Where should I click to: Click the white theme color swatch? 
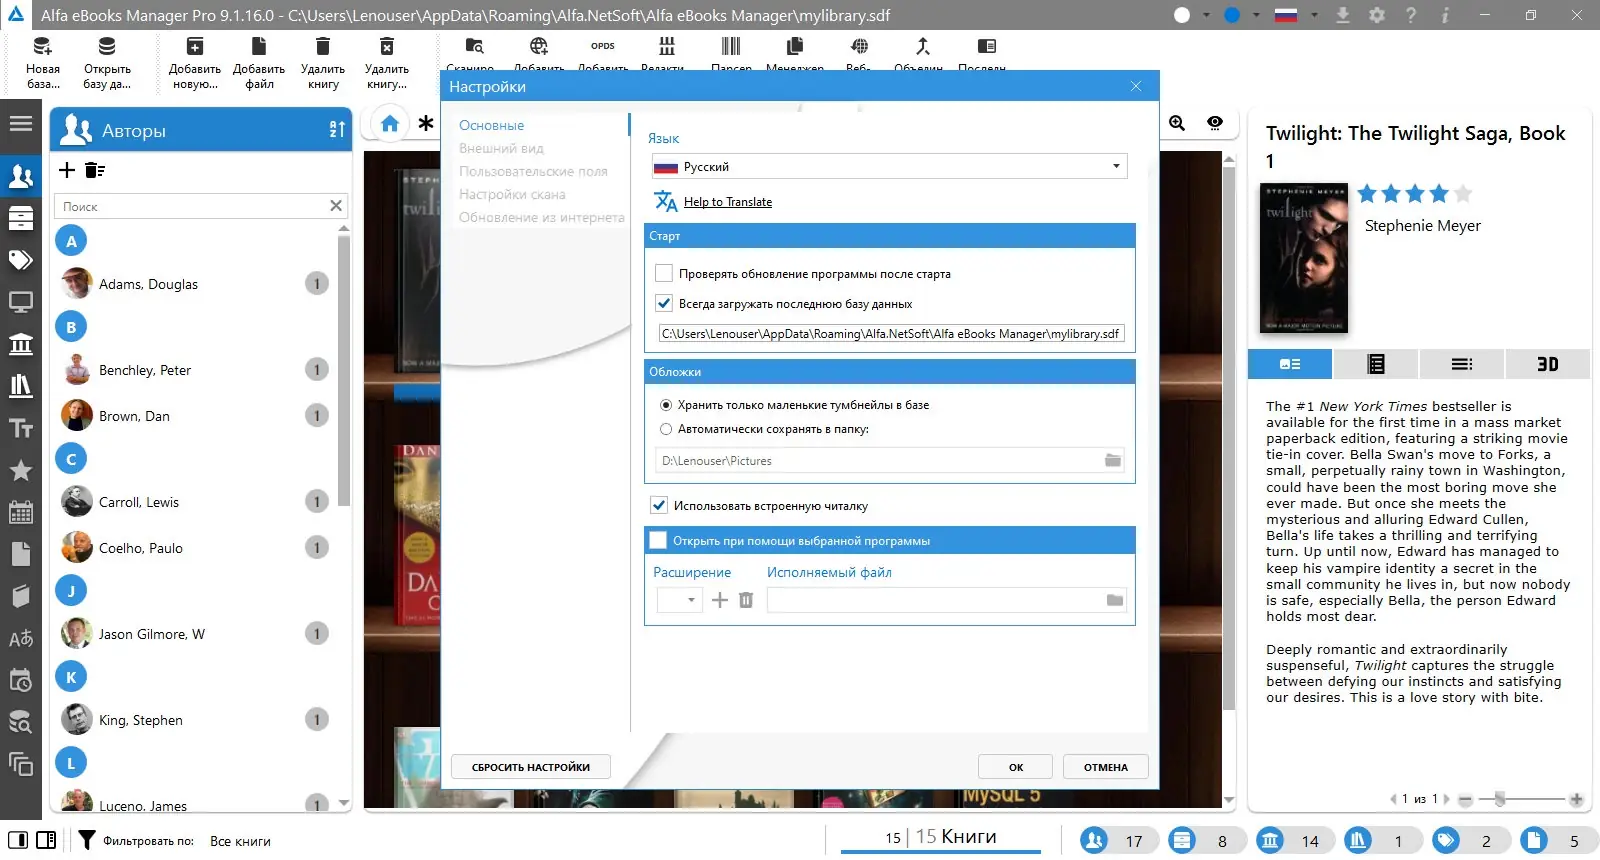pos(1182,15)
